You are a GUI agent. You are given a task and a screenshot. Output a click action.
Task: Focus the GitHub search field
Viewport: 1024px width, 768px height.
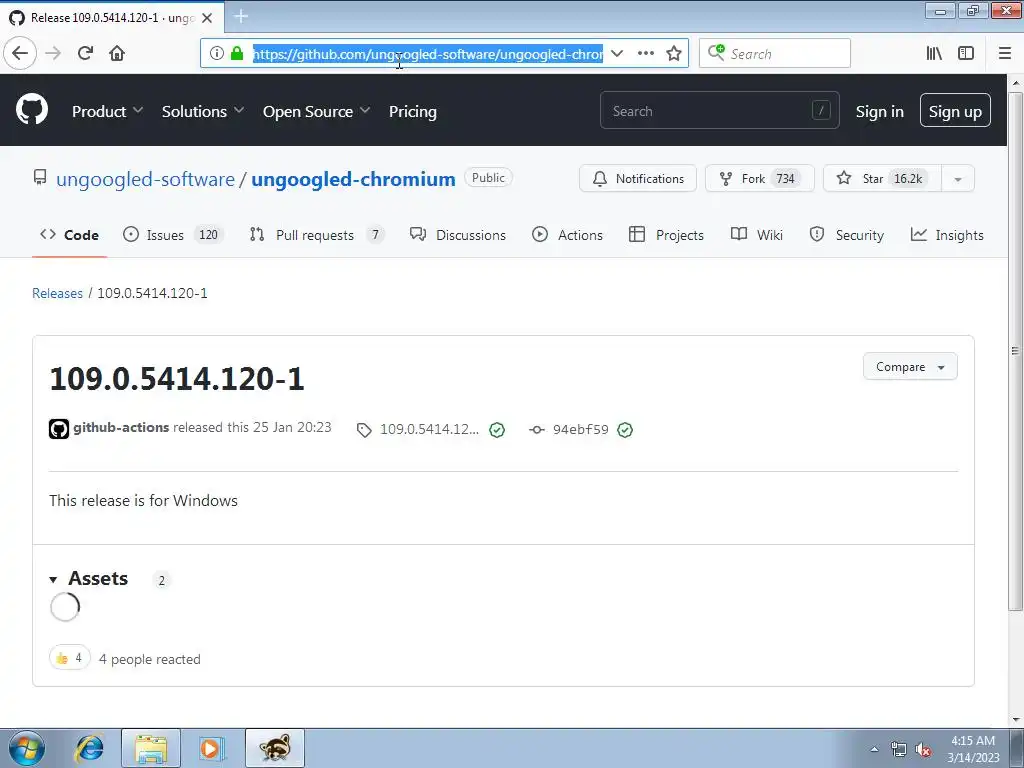coord(719,110)
